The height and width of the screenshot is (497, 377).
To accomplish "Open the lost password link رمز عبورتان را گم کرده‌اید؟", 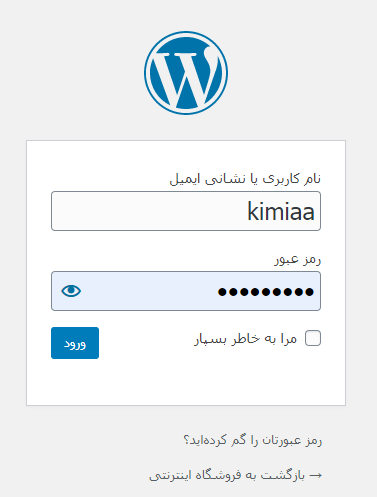I will tap(253, 440).
